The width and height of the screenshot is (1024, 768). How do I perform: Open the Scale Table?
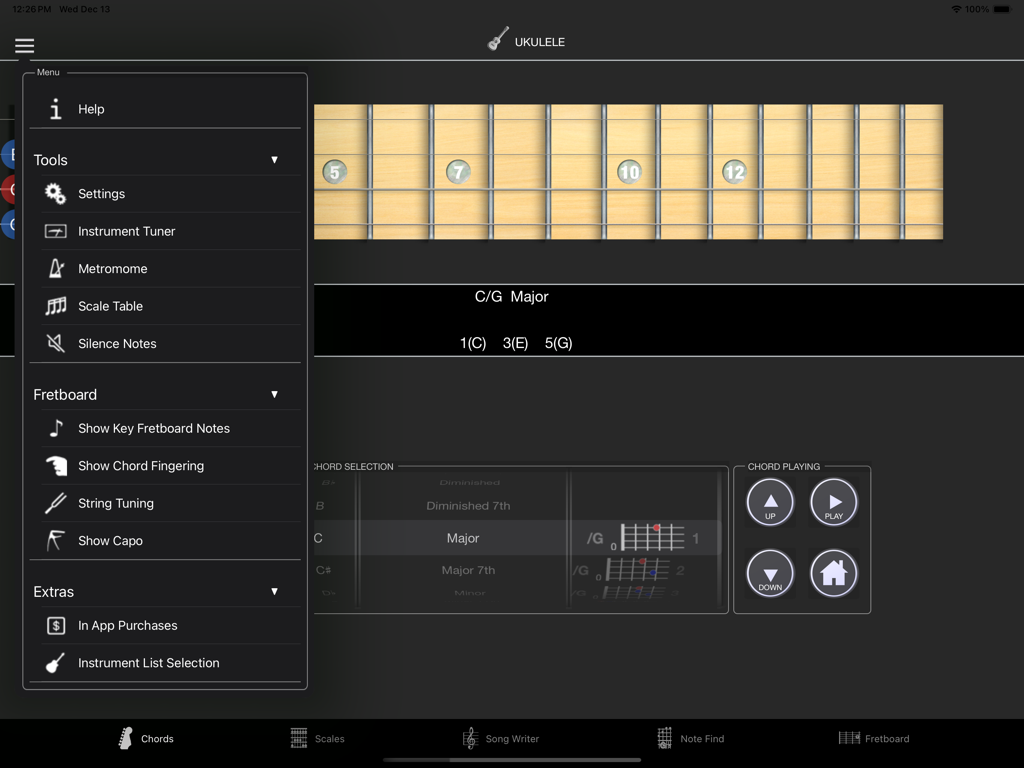(108, 306)
